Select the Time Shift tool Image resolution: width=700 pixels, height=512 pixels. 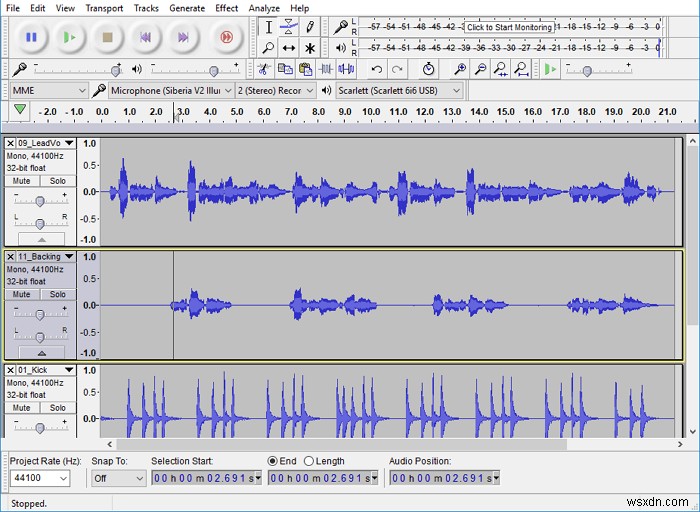[289, 47]
